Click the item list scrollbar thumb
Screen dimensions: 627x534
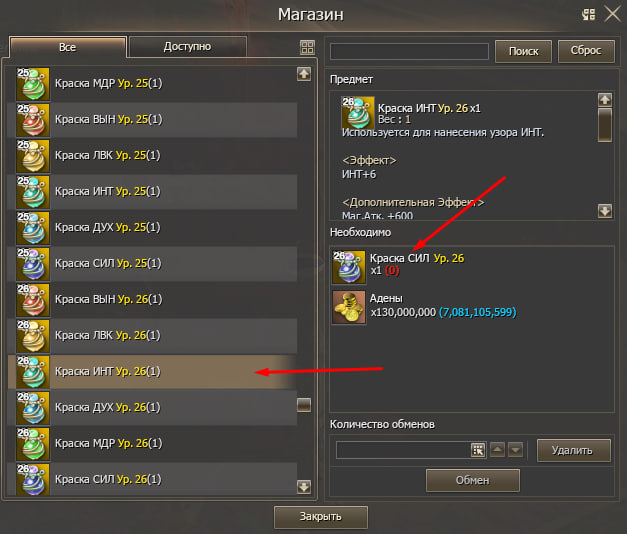pyautogui.click(x=304, y=405)
